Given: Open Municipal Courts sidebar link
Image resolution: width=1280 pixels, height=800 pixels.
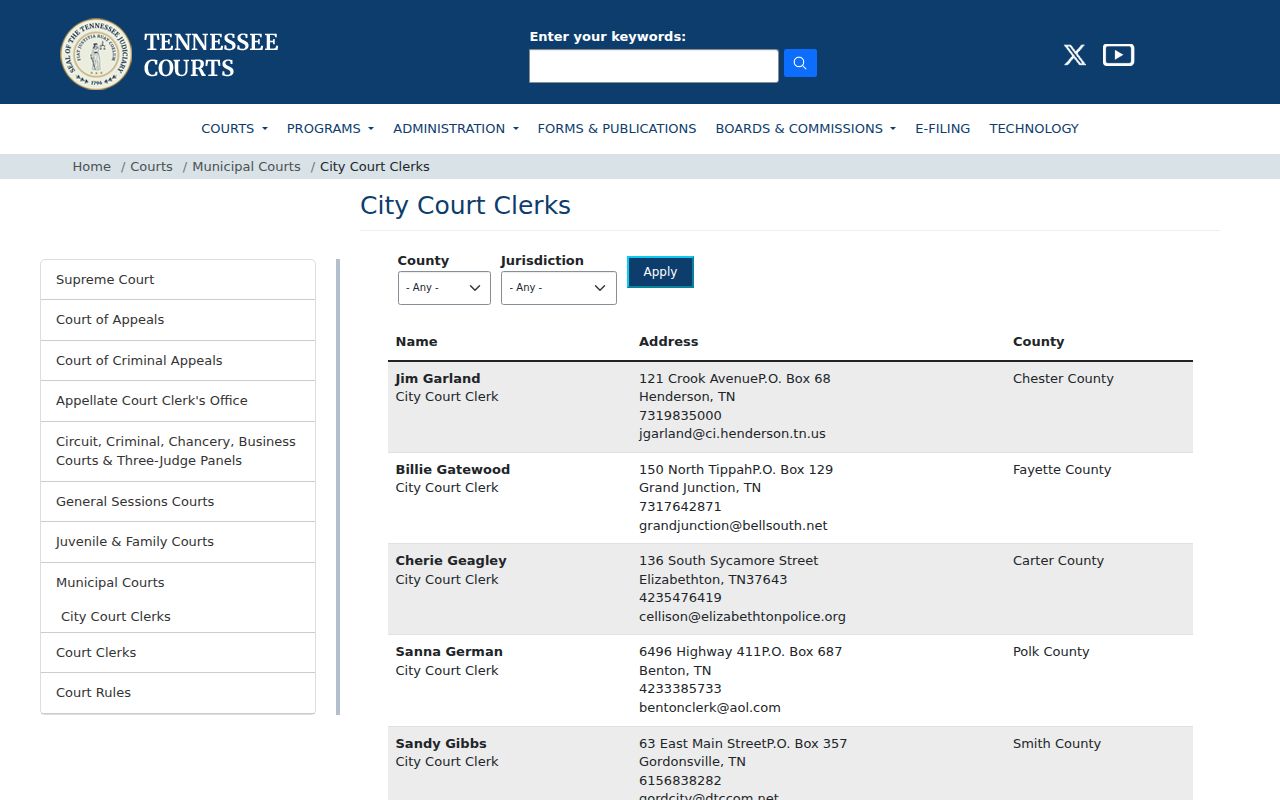Looking at the screenshot, I should click(110, 583).
